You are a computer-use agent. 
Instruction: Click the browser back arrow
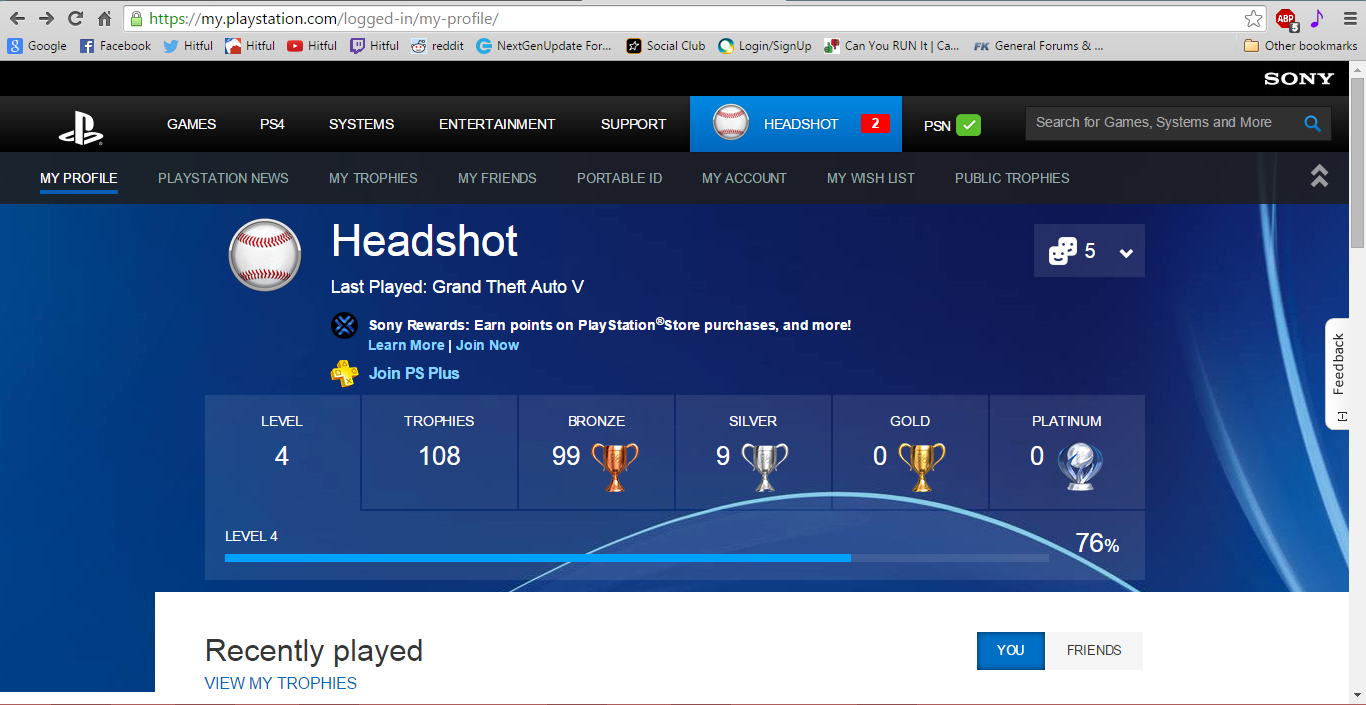pyautogui.click(x=17, y=19)
